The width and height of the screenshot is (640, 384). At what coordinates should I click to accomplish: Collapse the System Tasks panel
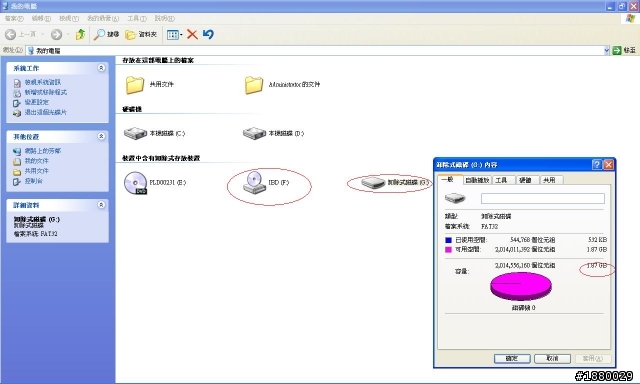[x=101, y=68]
